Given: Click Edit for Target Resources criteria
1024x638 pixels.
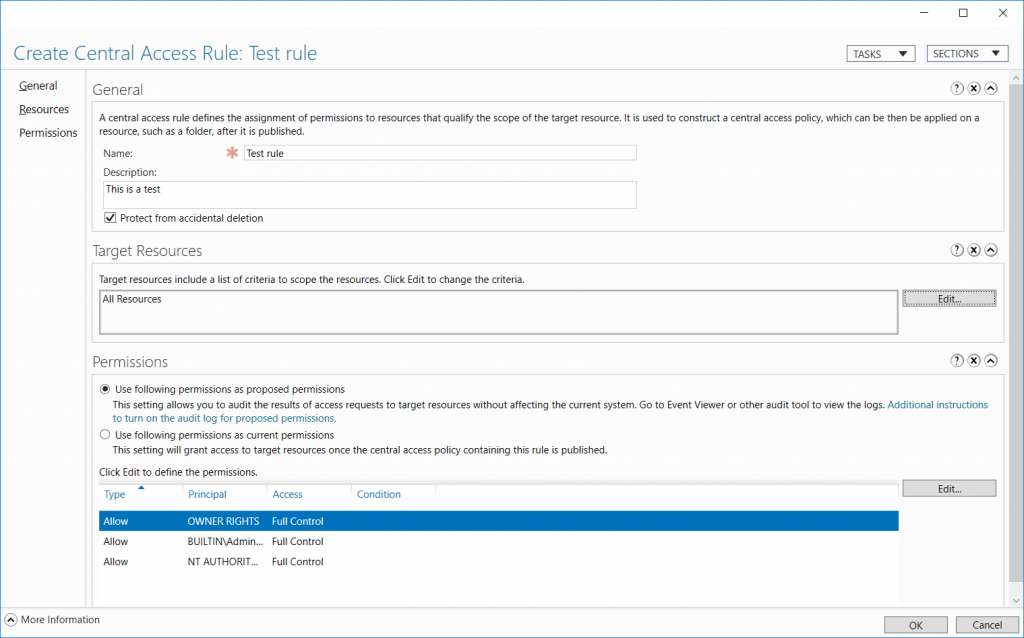Looking at the screenshot, I should (x=948, y=297).
